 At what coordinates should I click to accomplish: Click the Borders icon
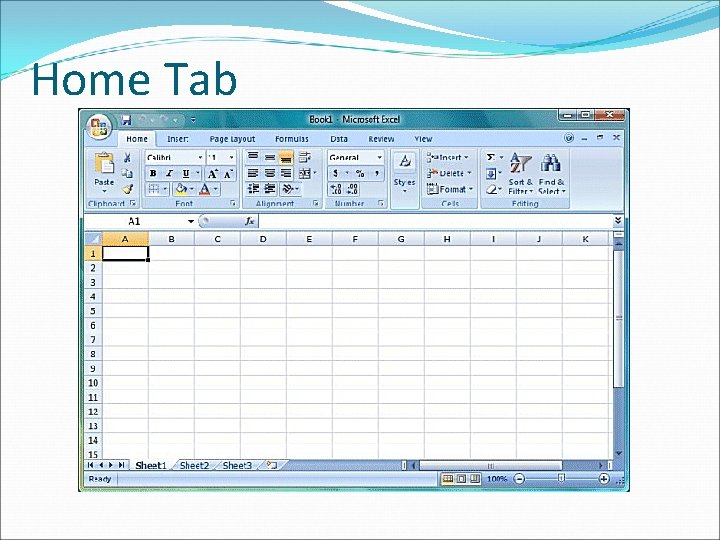pyautogui.click(x=154, y=189)
